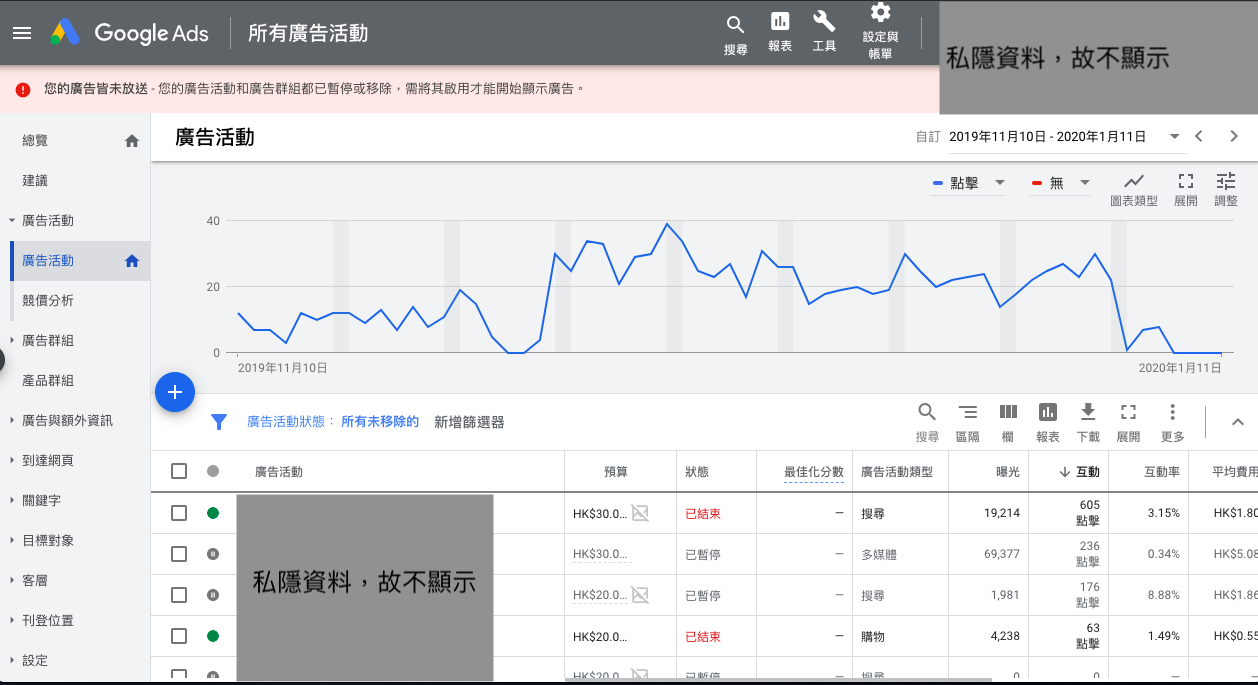Click 新增篩選器 to add a filter
Screen dimensions: 1258x685
click(469, 422)
